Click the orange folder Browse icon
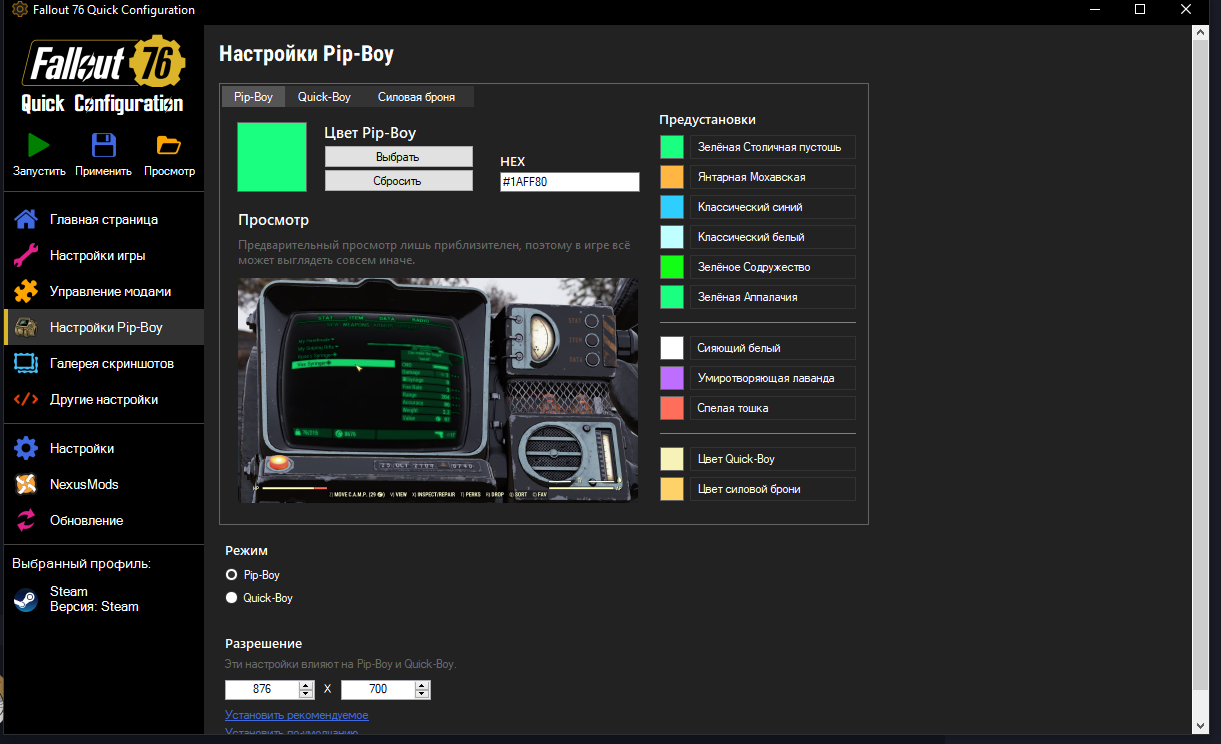The width and height of the screenshot is (1221, 744). coord(169,145)
